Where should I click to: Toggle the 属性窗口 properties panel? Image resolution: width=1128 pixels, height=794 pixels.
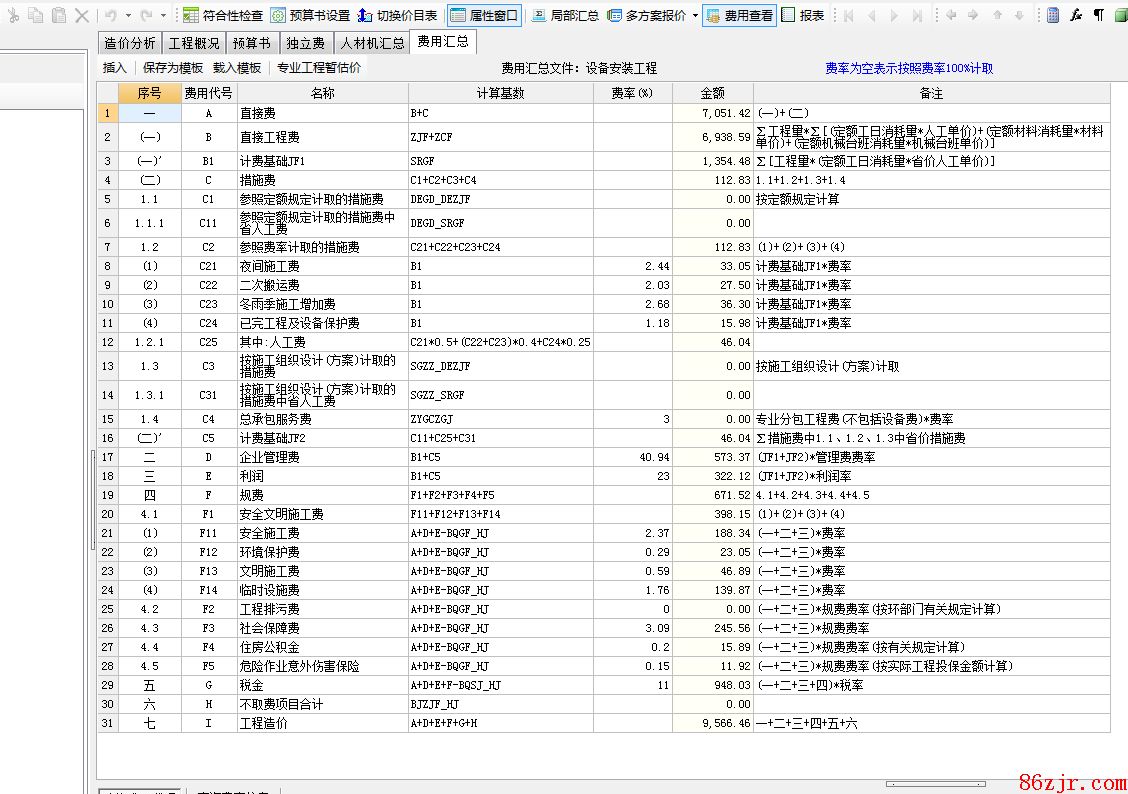coord(485,15)
